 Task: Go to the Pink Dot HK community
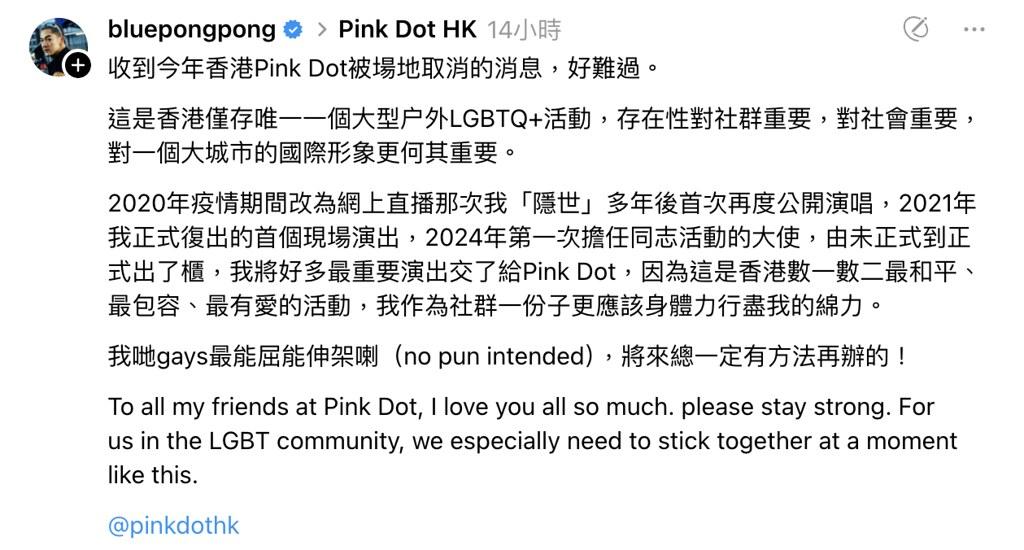click(407, 30)
